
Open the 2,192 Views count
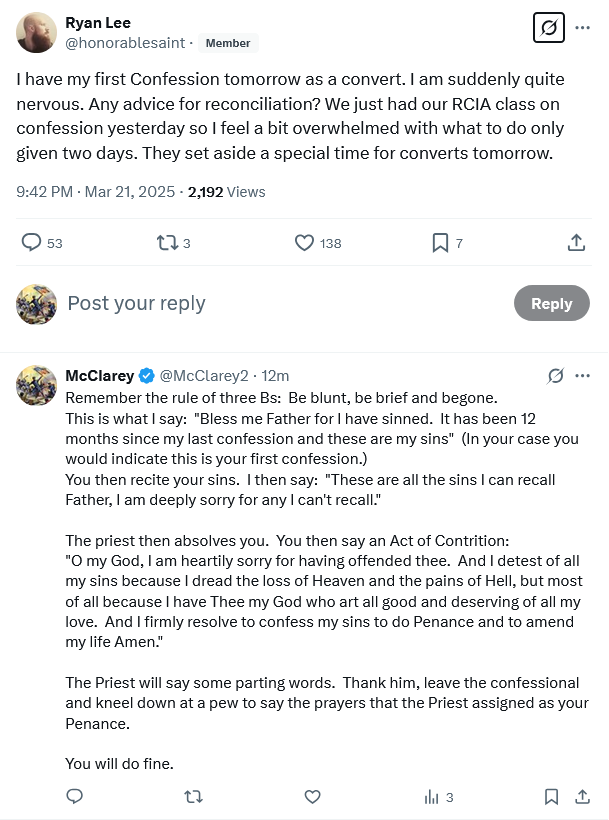(x=226, y=191)
